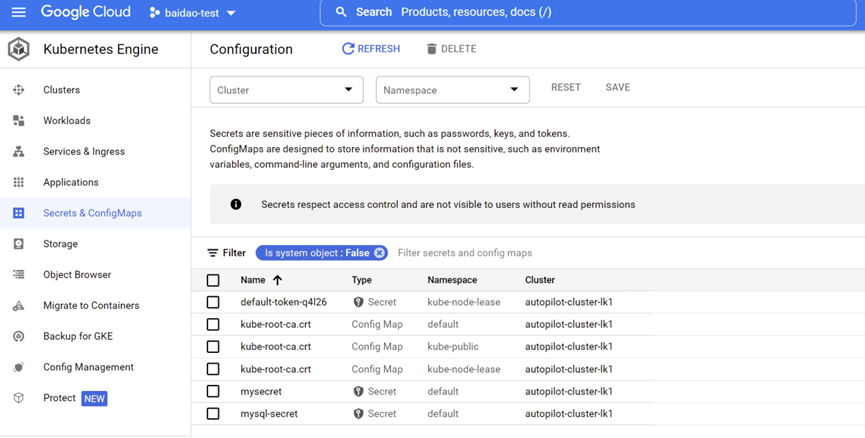Open the Protect page
Image resolution: width=865 pixels, height=438 pixels.
tap(59, 398)
